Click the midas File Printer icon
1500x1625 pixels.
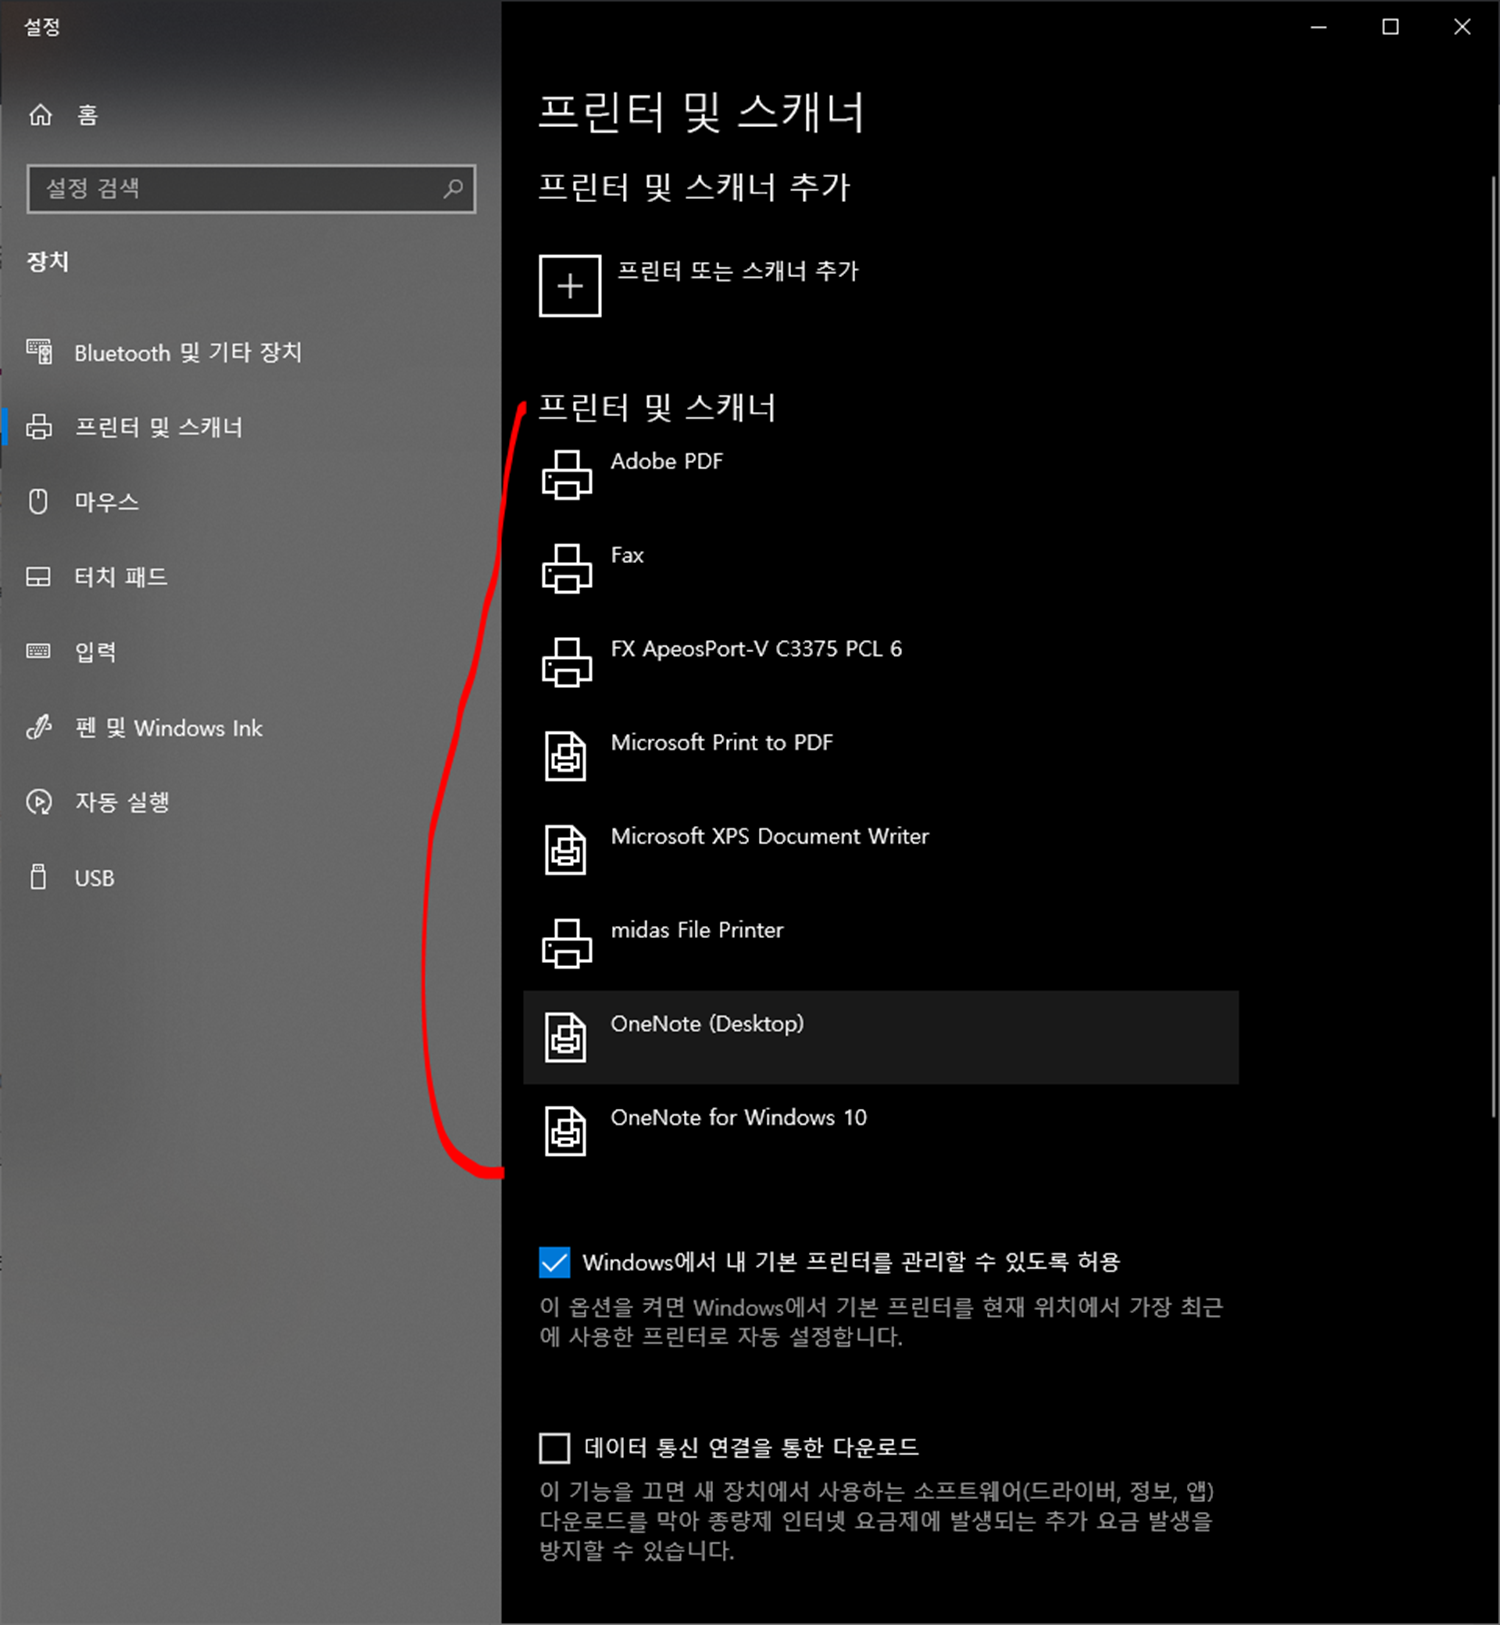pos(567,943)
